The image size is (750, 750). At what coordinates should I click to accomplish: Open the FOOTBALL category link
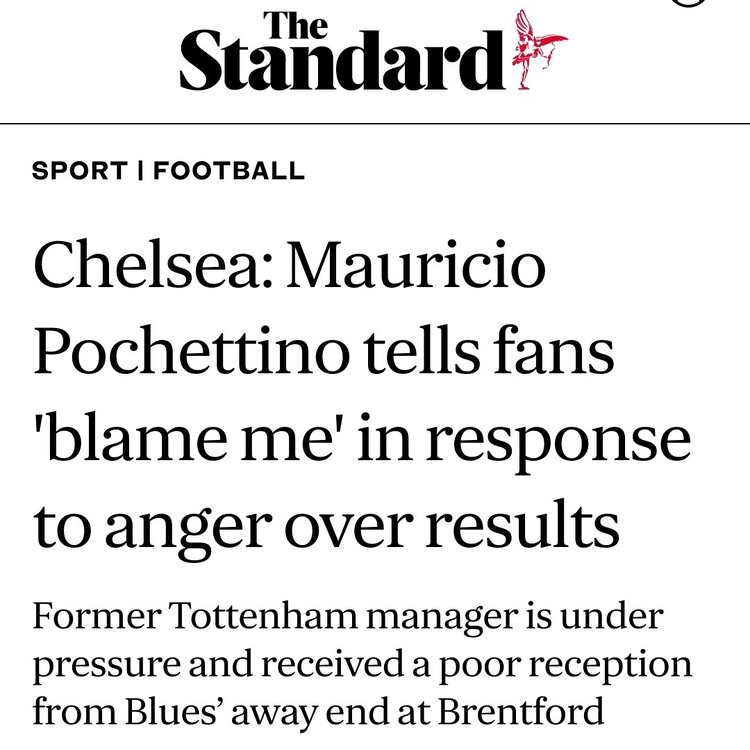coord(229,171)
